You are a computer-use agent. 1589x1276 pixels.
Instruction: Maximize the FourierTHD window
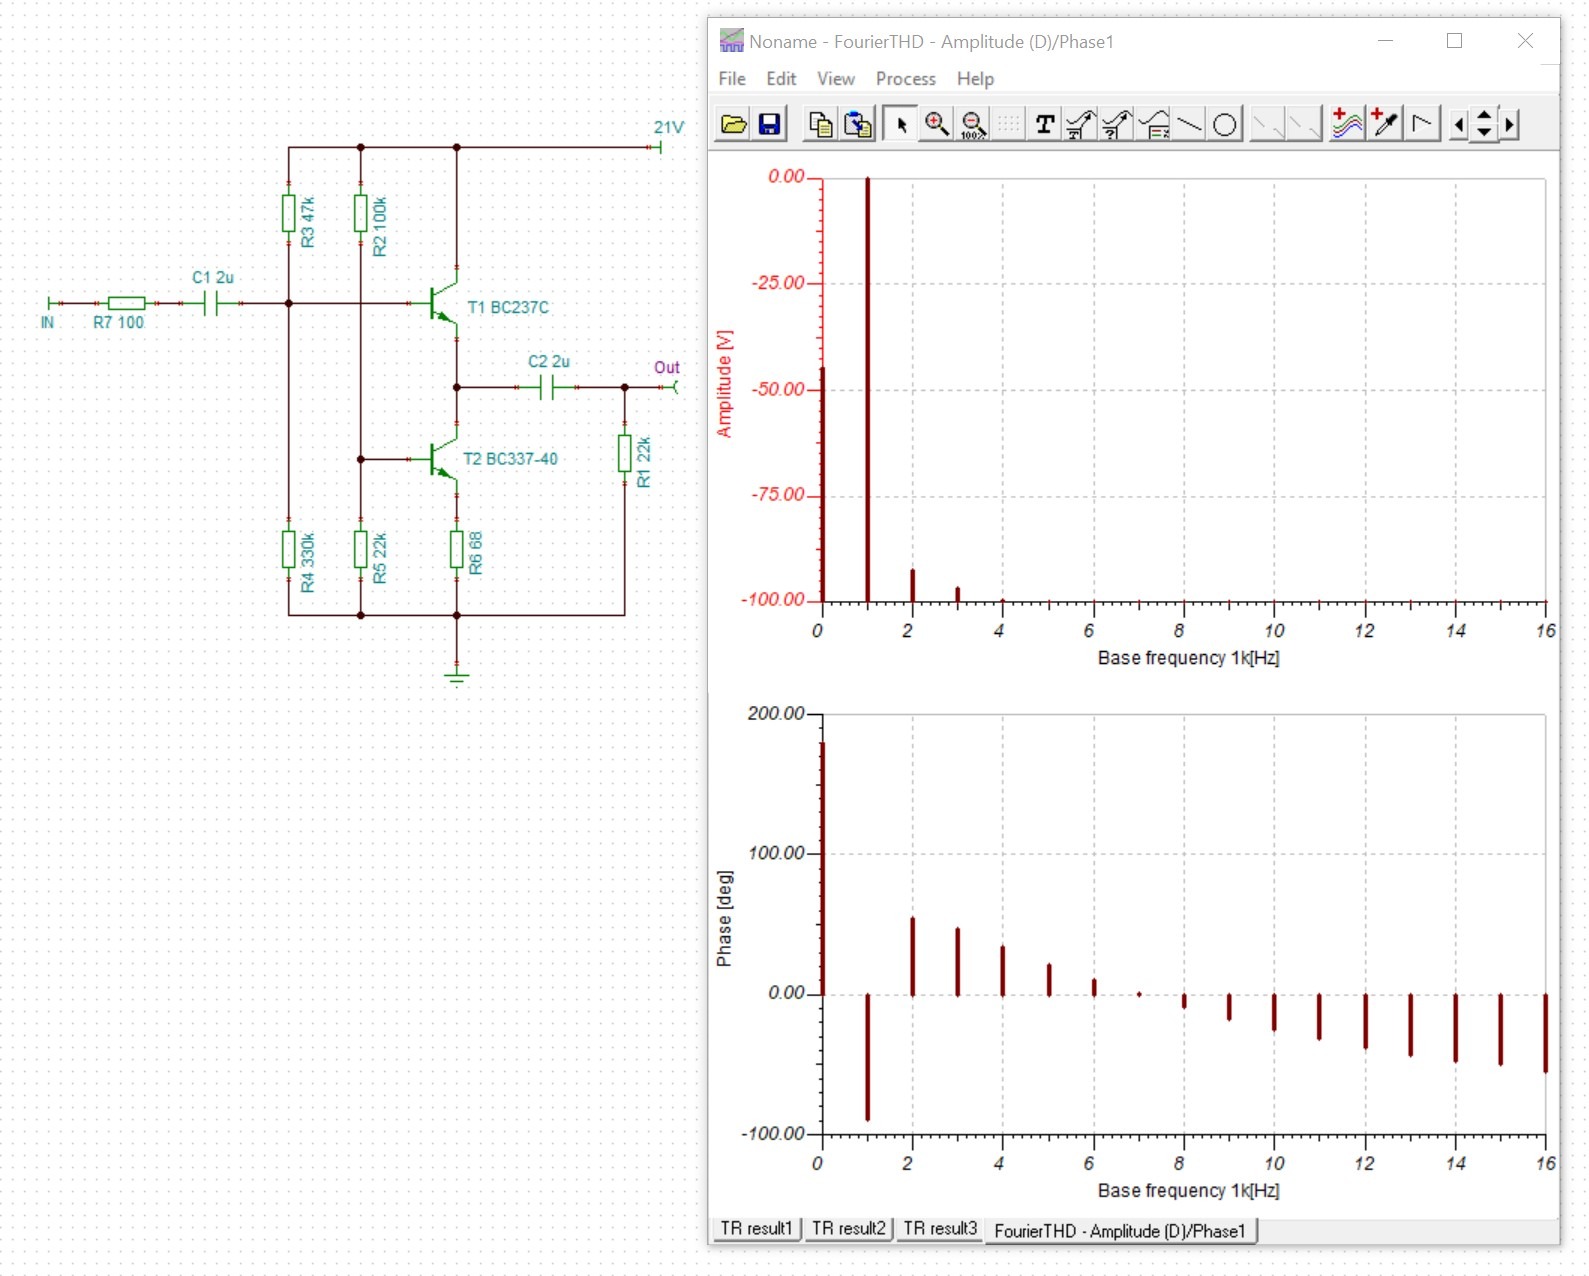1454,41
